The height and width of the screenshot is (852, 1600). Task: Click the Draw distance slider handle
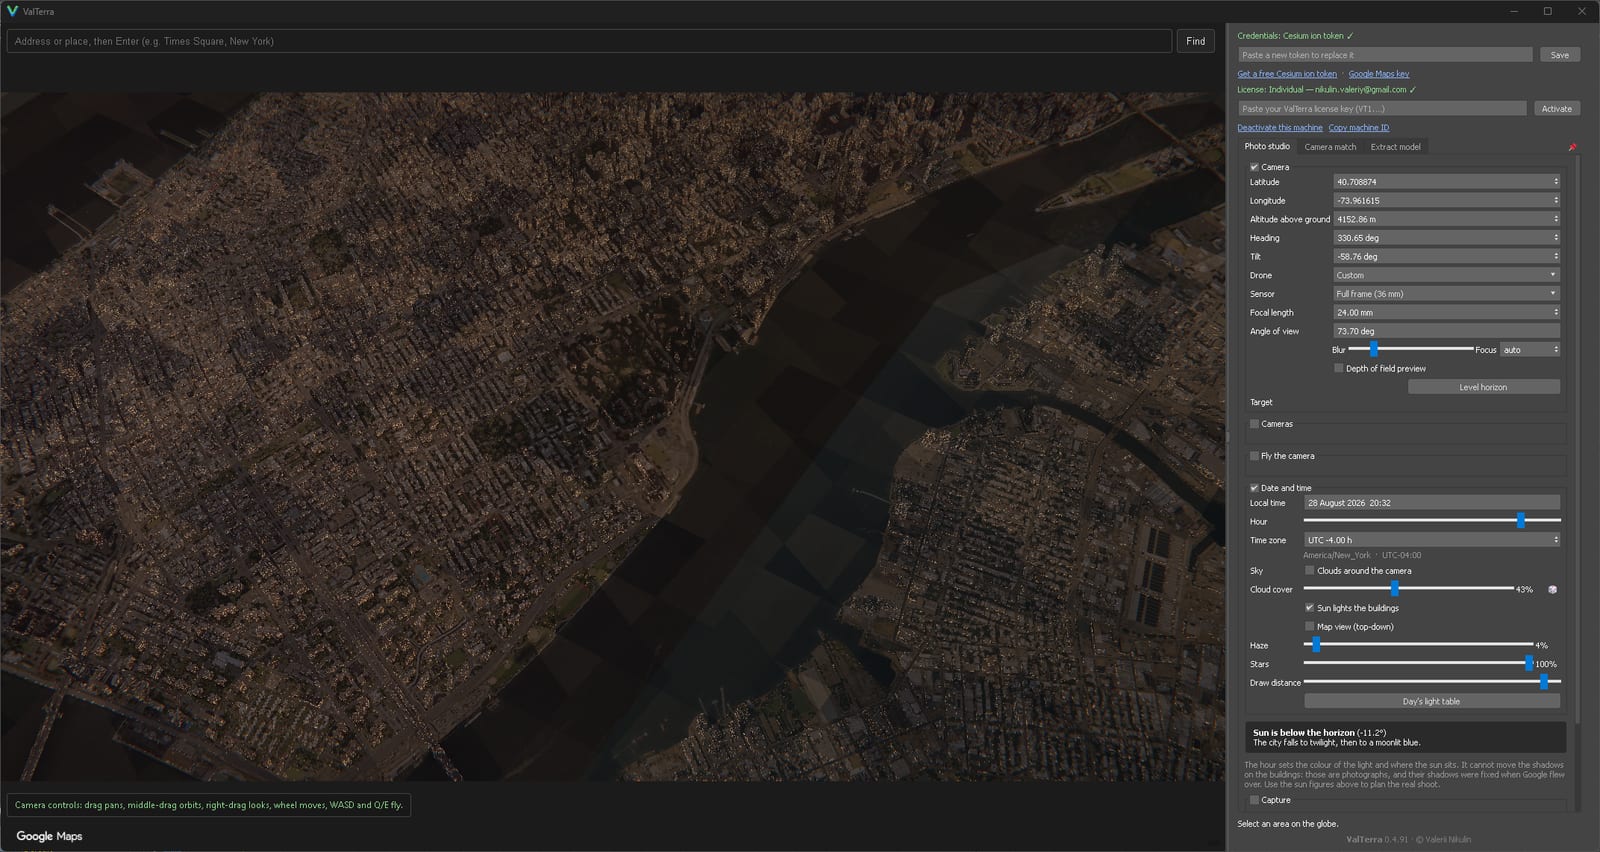click(x=1544, y=682)
